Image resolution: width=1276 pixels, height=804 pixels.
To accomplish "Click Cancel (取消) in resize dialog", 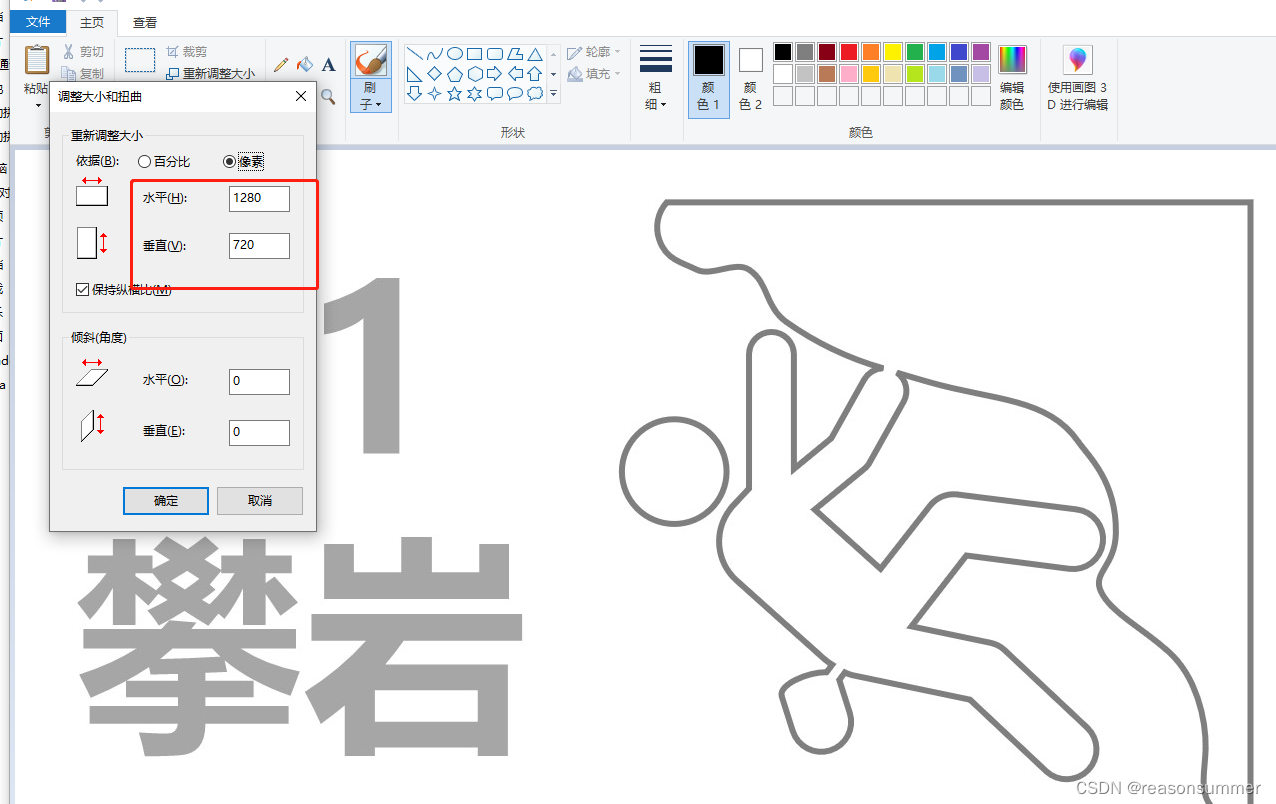I will [x=260, y=500].
